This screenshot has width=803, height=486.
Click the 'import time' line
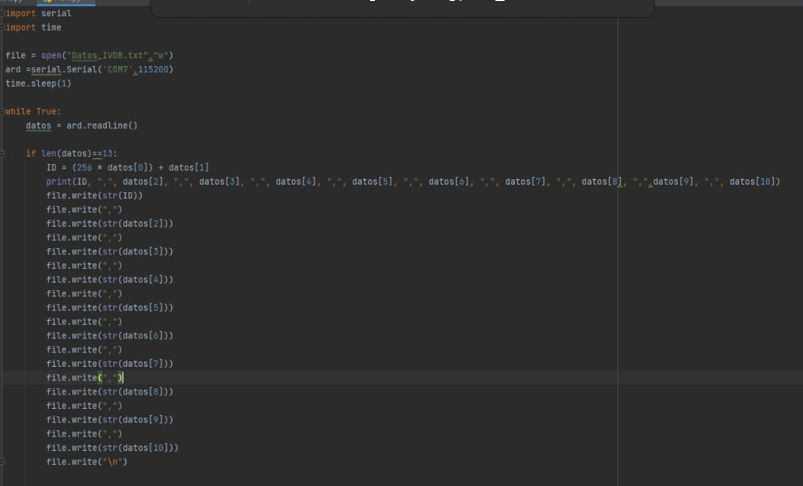click(x=33, y=28)
